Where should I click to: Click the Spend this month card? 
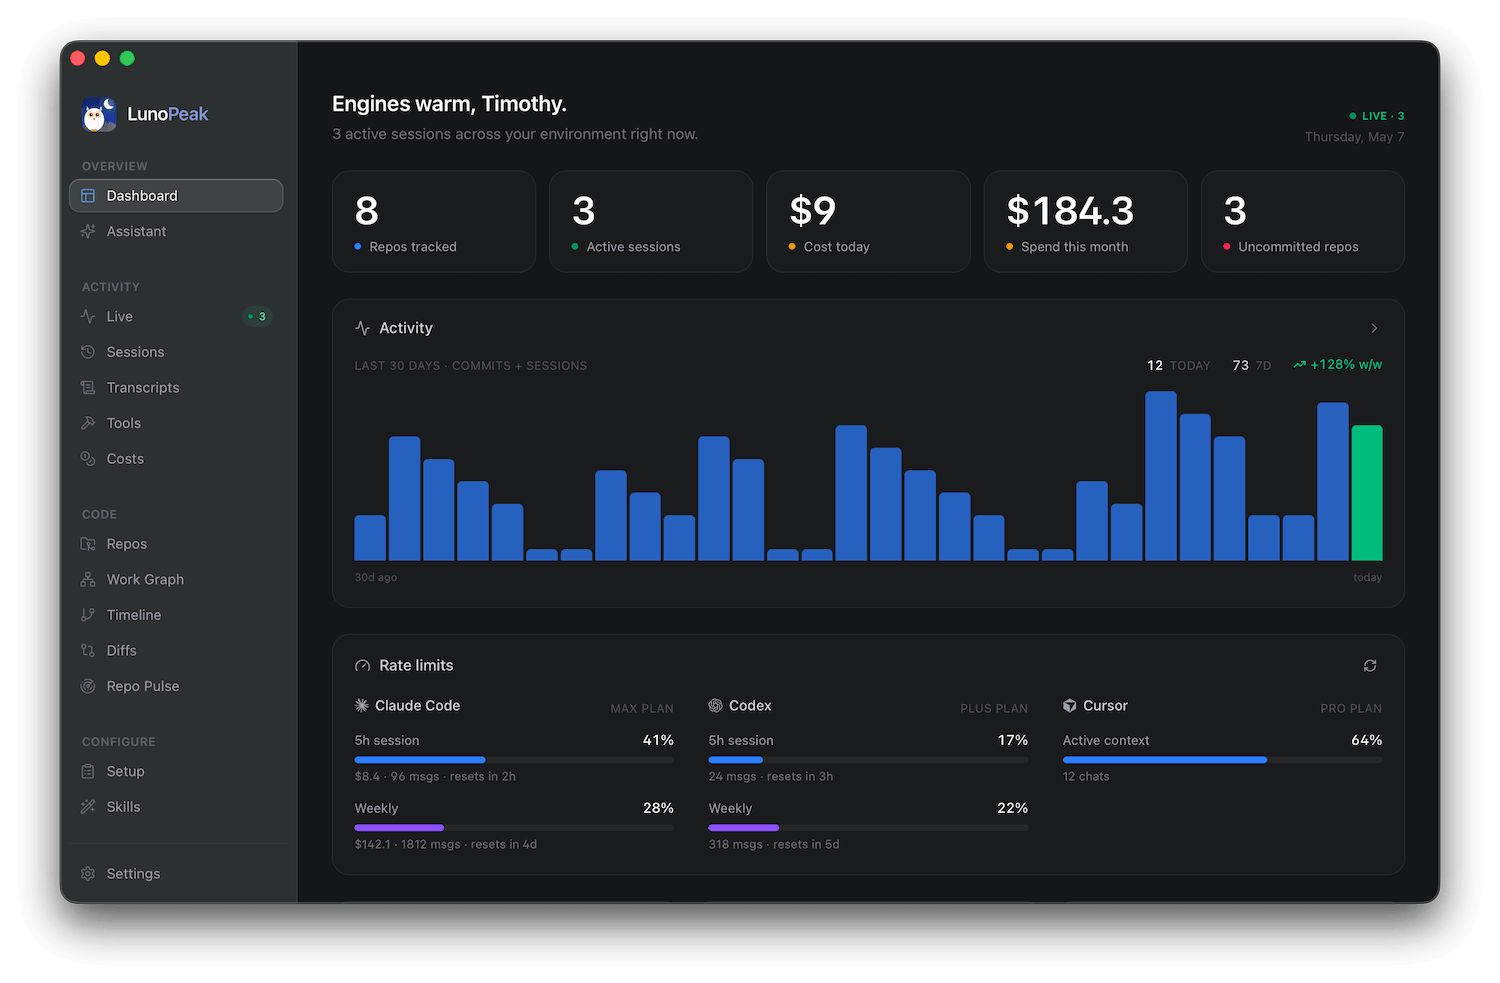(1085, 221)
